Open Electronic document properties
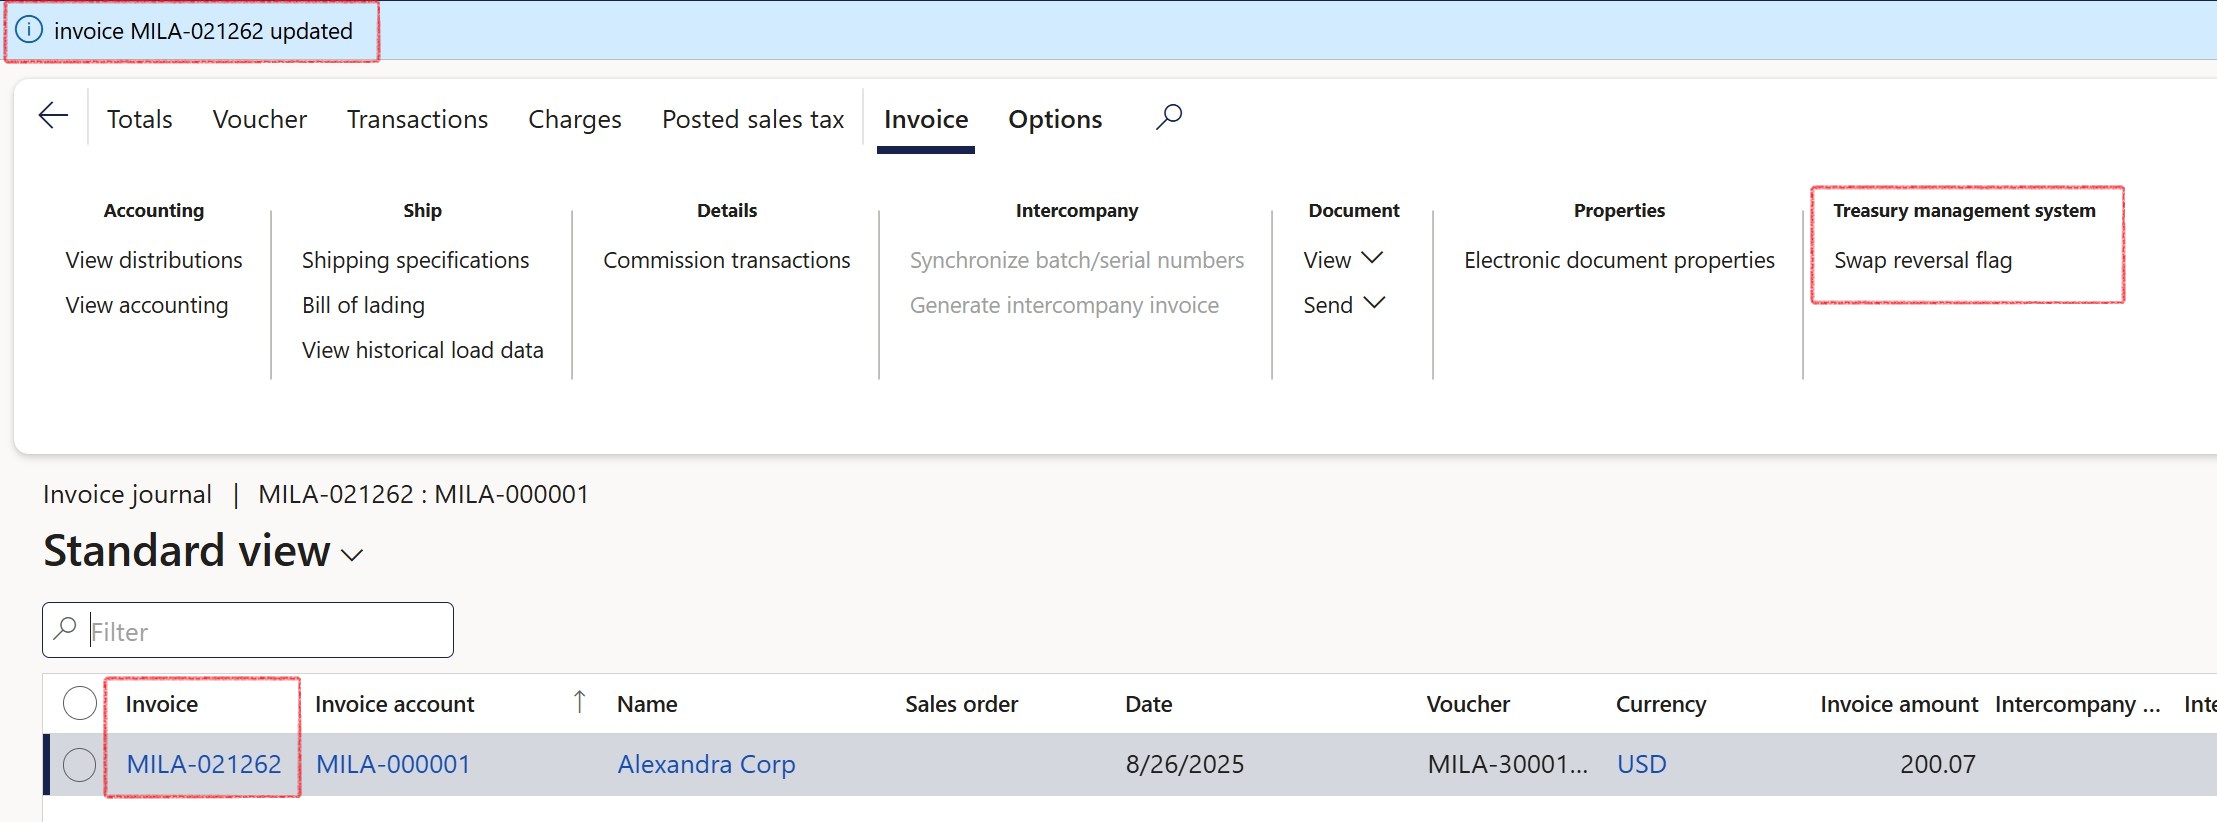The image size is (2217, 822). (1618, 260)
